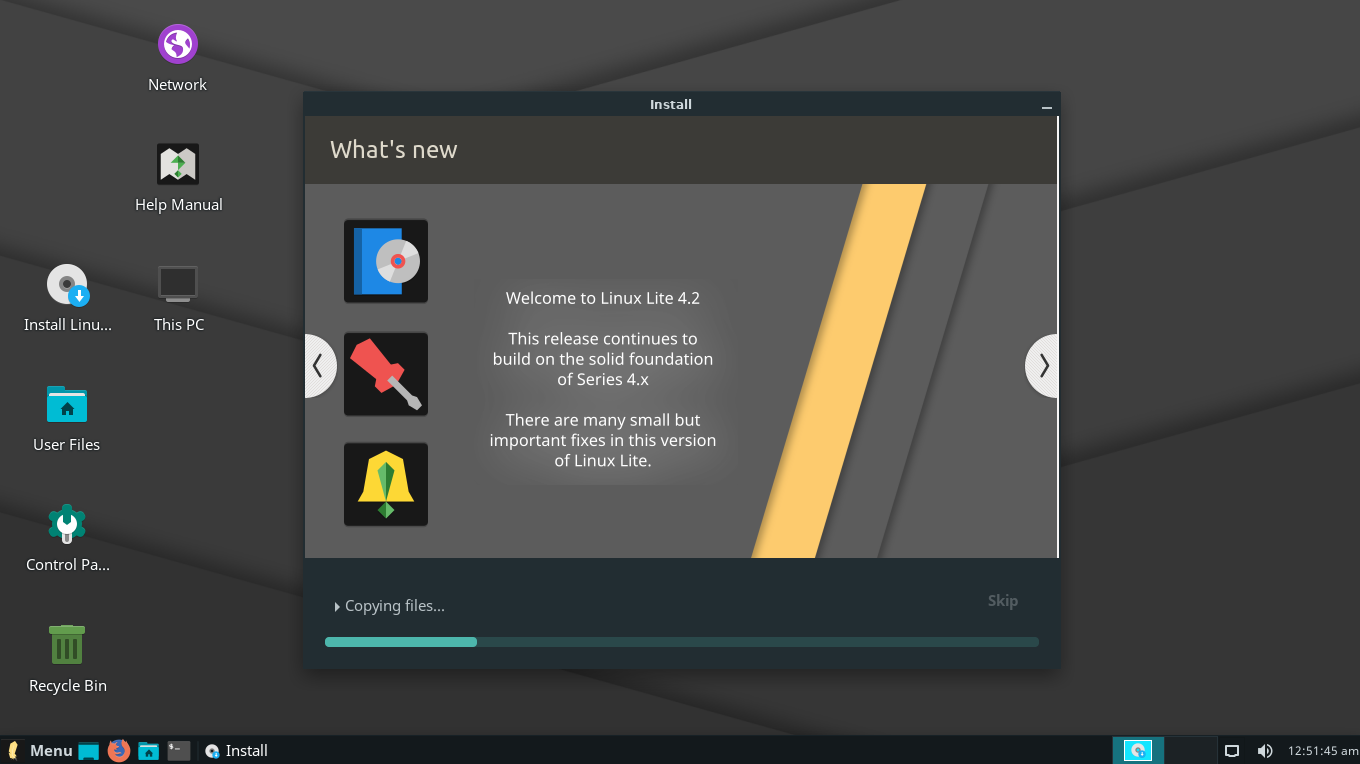This screenshot has height=764, width=1360.
Task: Expand the Copying files details arrow
Action: (x=337, y=606)
